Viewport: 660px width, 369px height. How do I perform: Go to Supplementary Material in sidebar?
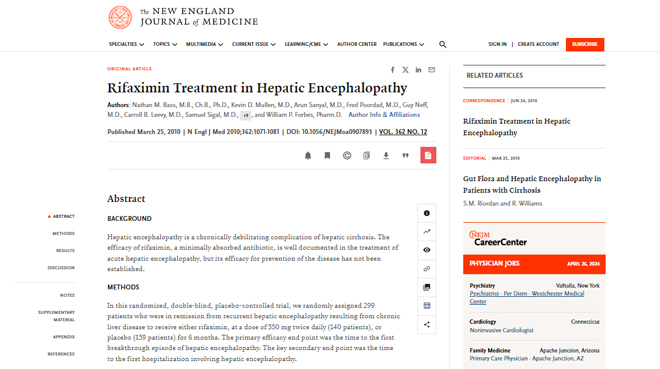click(56, 316)
